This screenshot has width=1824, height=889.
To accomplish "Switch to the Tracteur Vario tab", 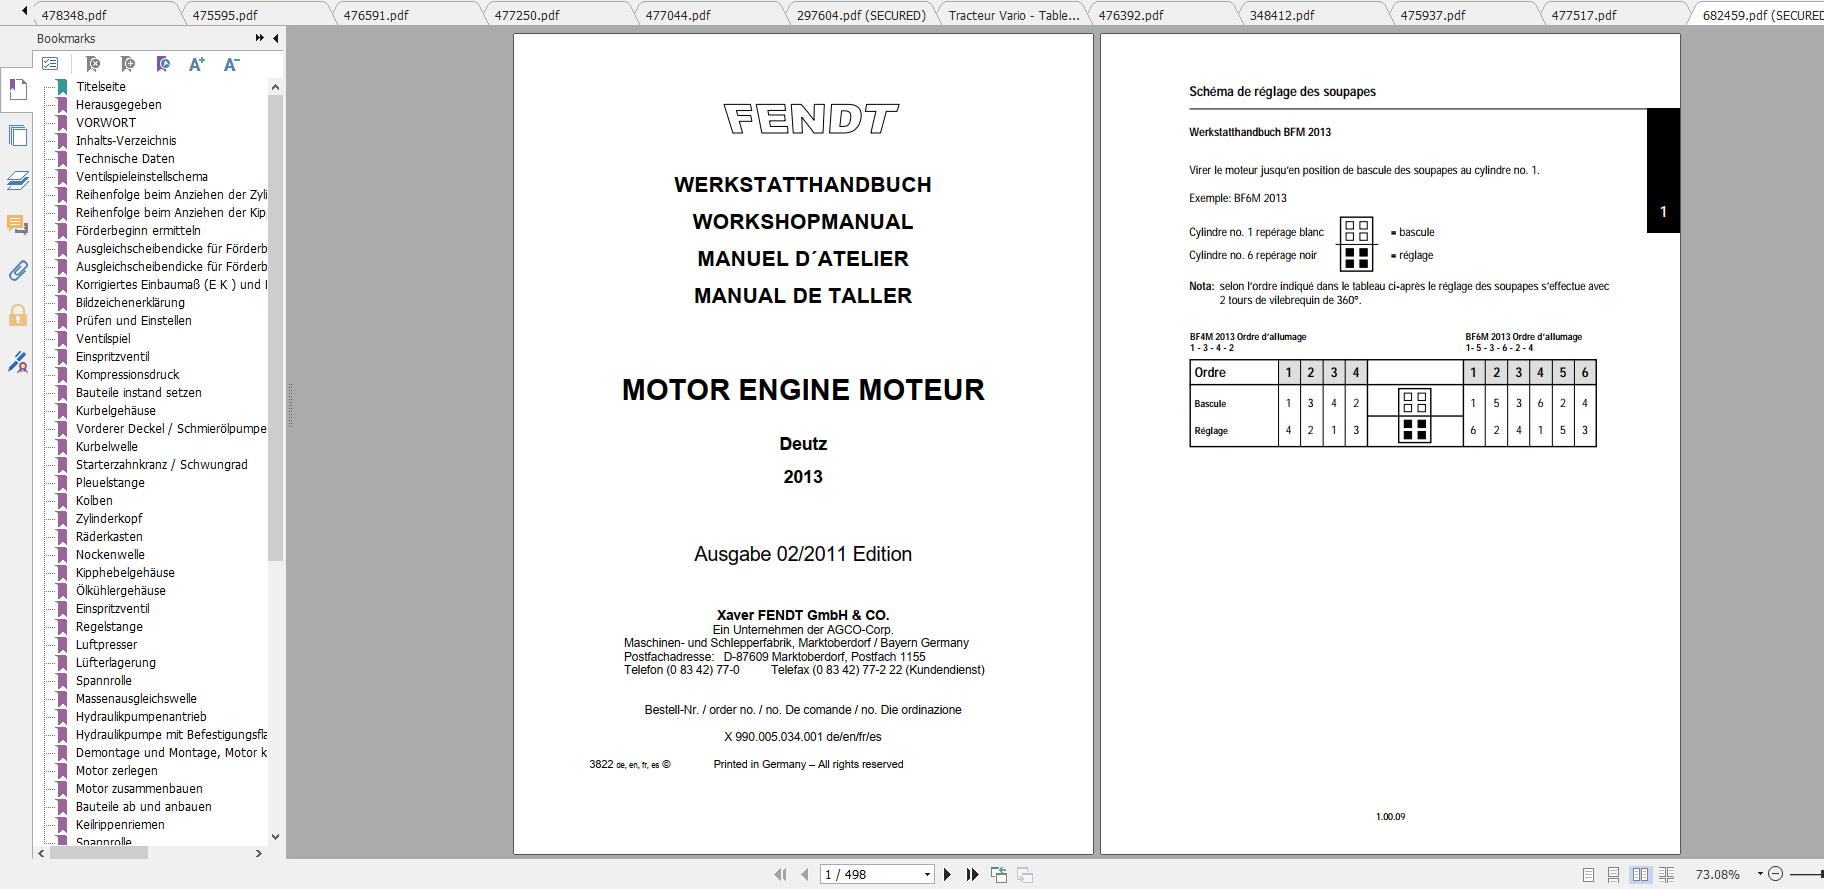I will [1014, 15].
